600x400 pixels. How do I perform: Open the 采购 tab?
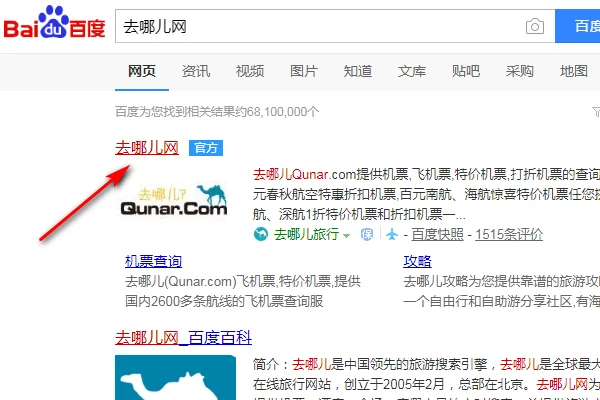[519, 71]
